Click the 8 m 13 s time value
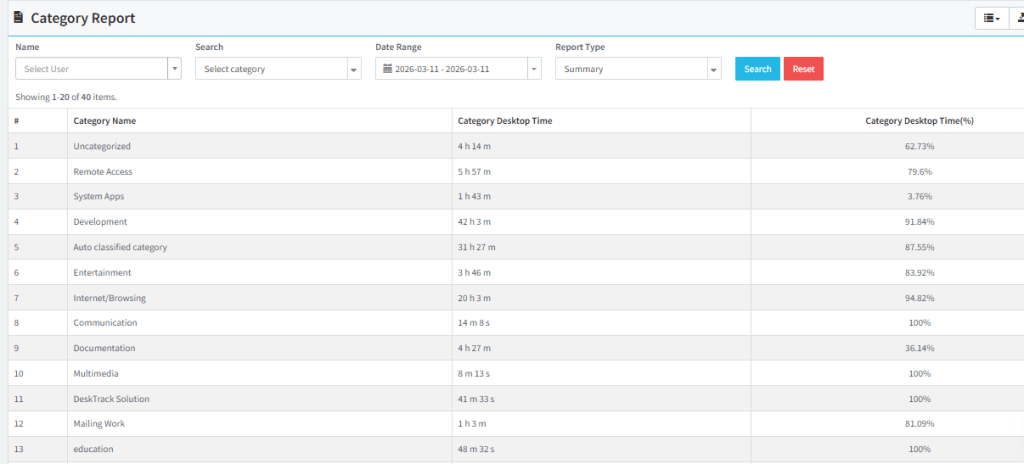This screenshot has height=464, width=1024. (473, 373)
